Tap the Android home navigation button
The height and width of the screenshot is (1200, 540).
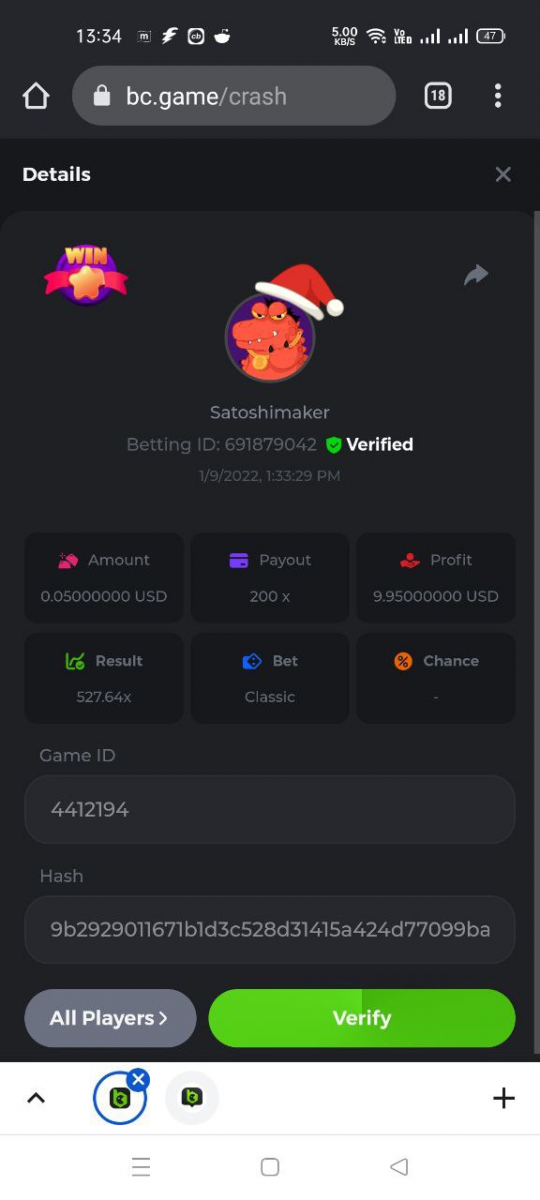pyautogui.click(x=269, y=1167)
